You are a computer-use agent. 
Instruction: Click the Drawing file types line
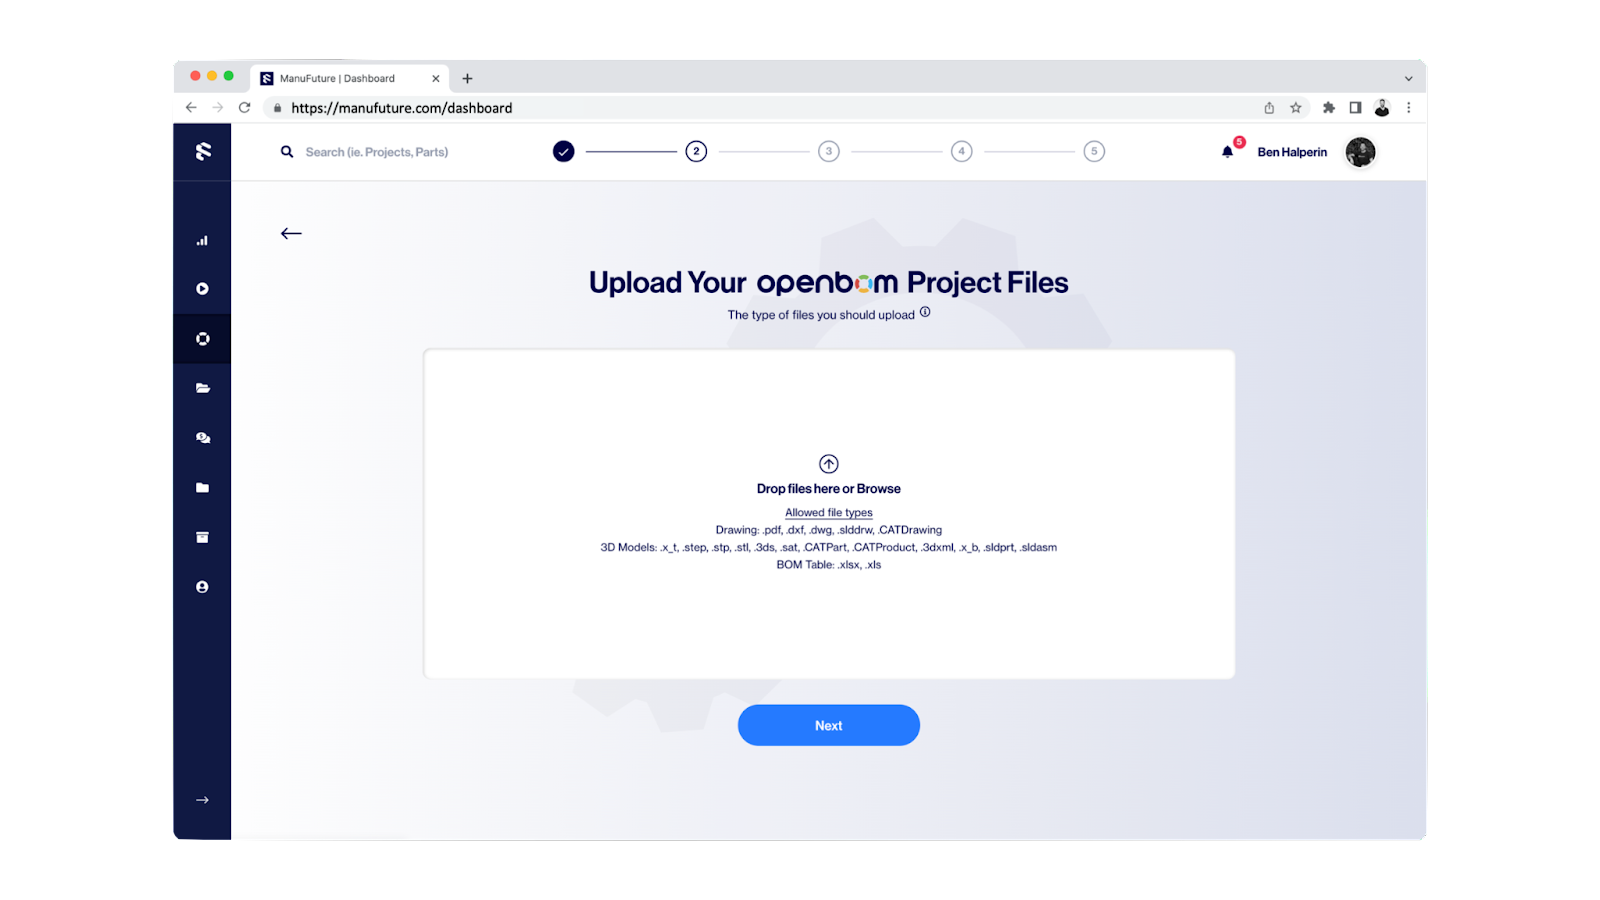[829, 530]
